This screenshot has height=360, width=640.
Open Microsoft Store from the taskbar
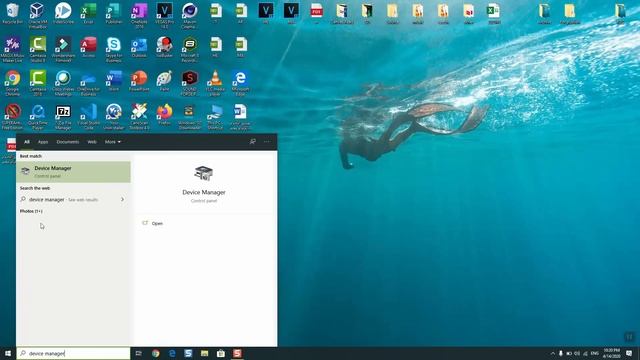click(x=221, y=353)
